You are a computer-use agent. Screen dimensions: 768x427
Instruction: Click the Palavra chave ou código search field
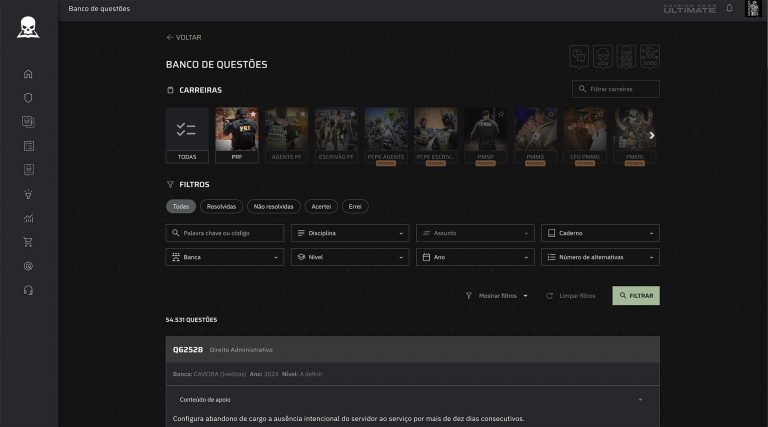[x=225, y=233]
